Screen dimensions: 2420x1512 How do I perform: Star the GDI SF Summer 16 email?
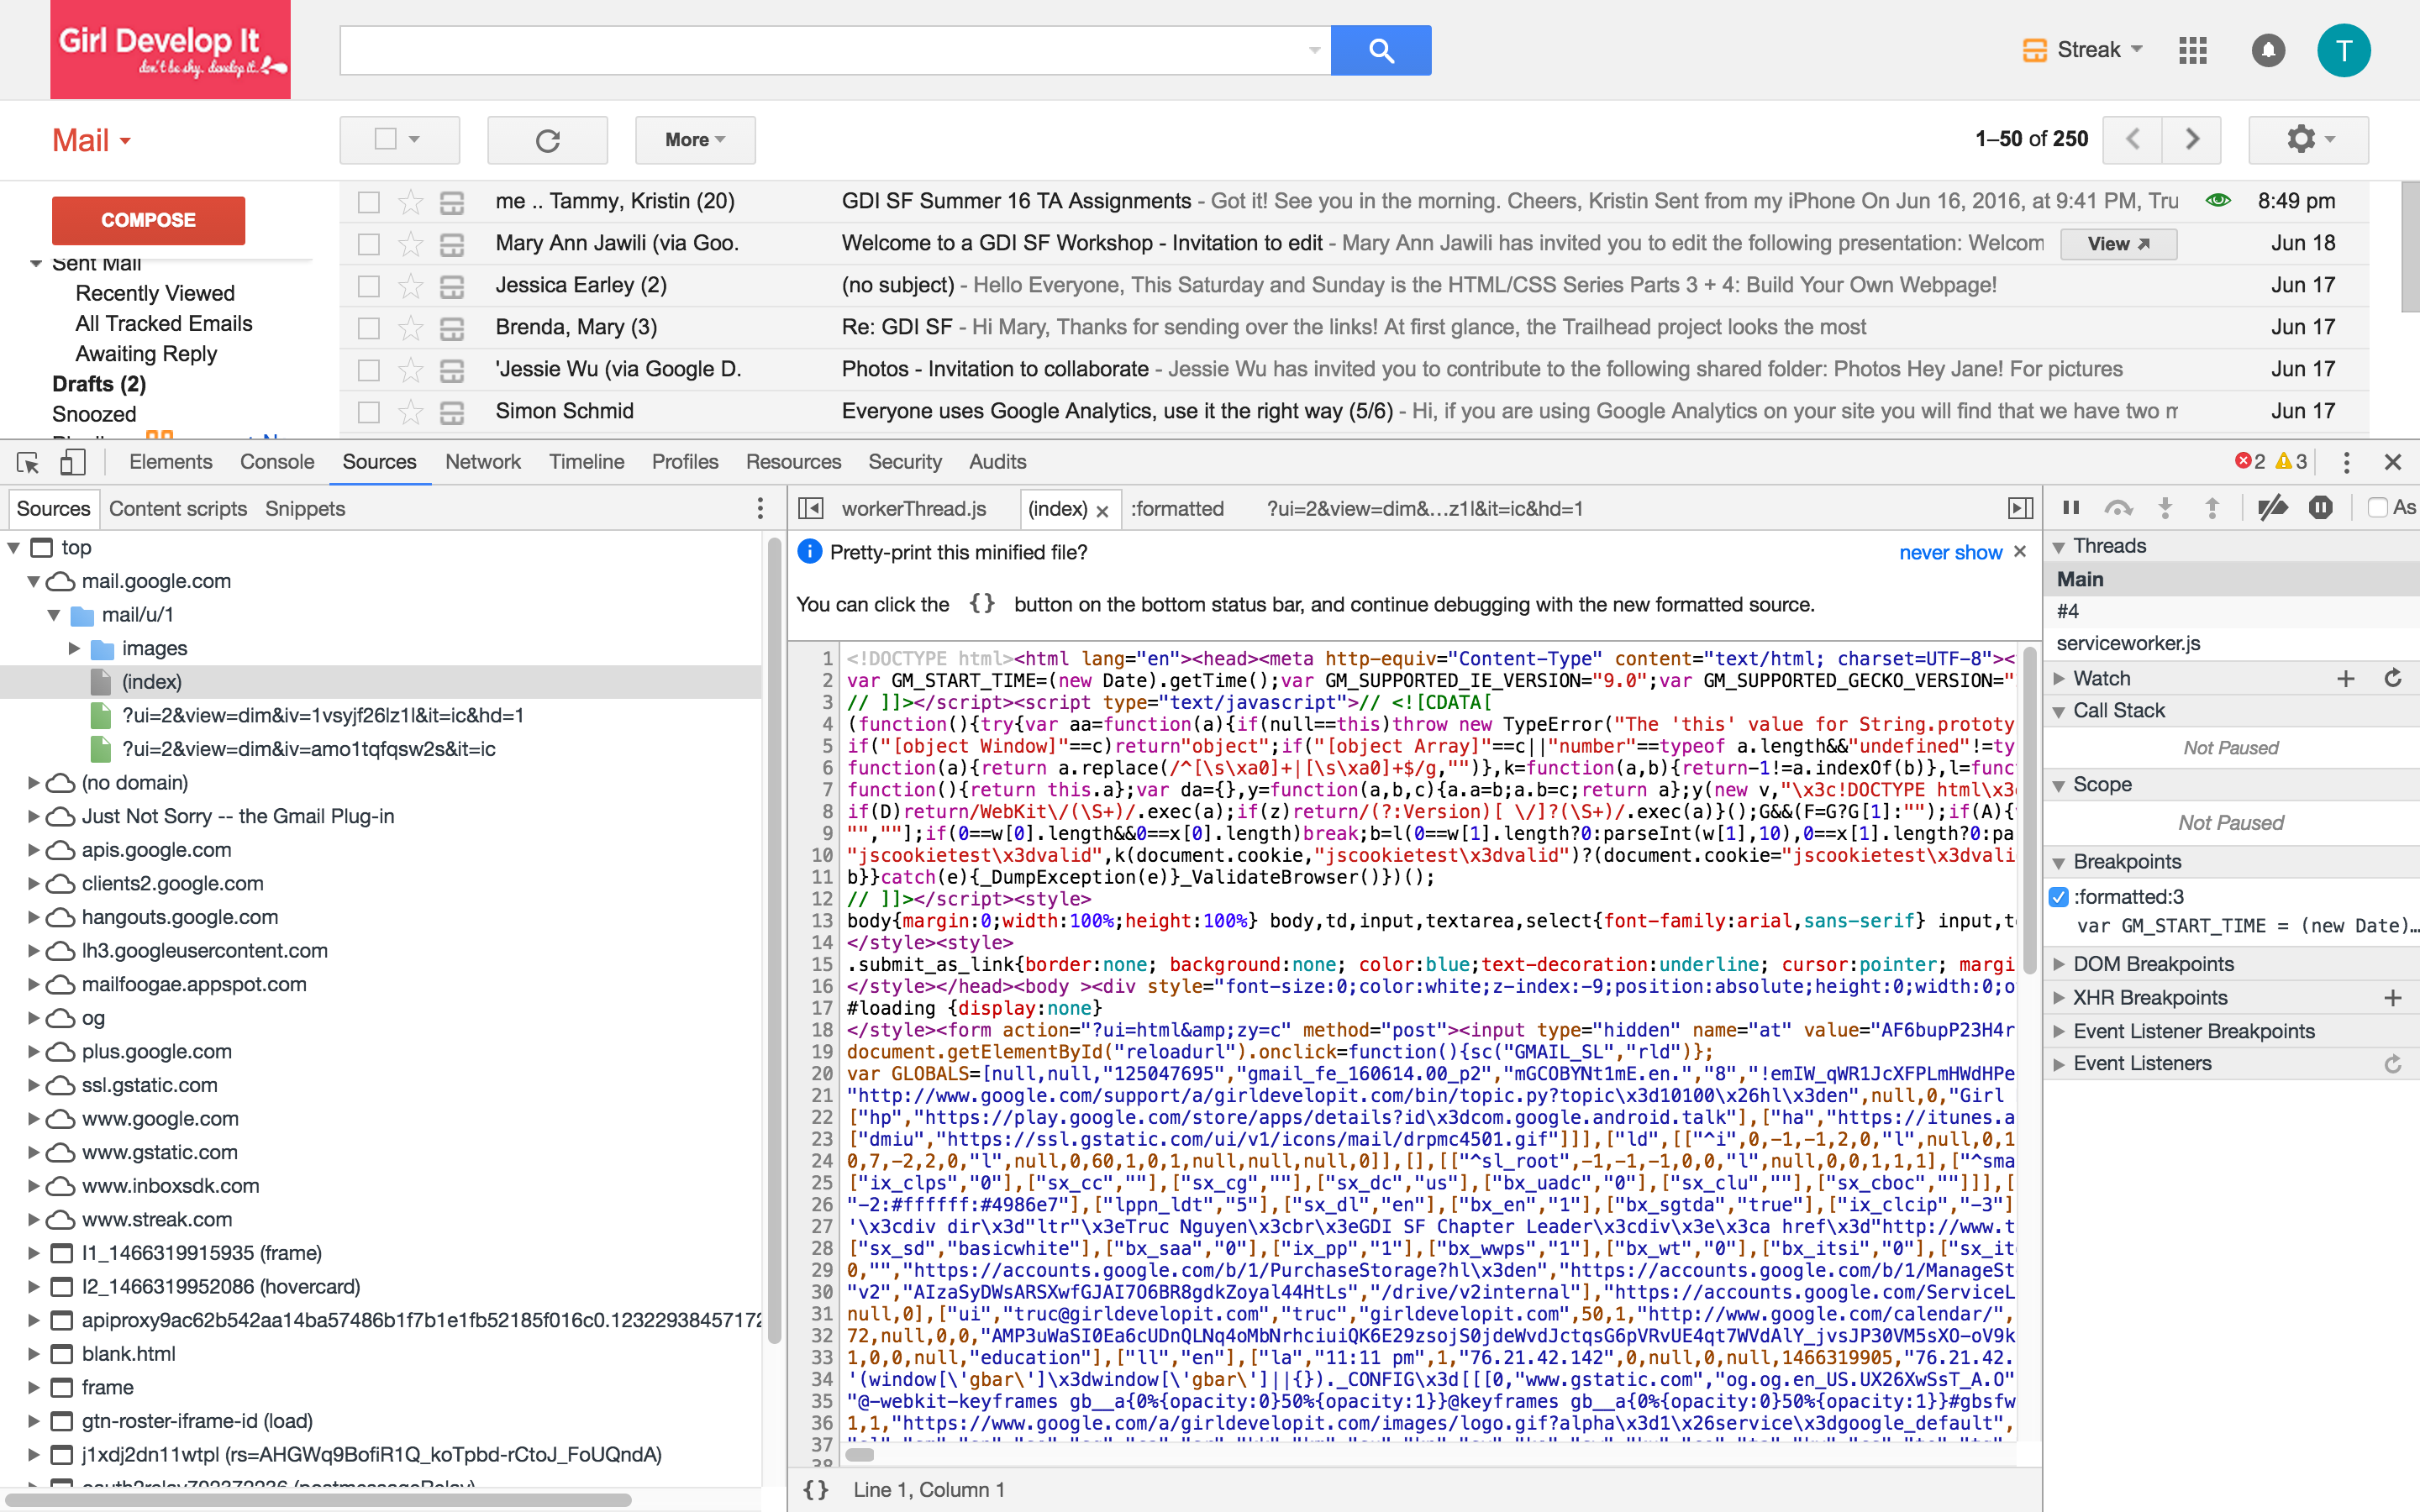[x=410, y=202]
